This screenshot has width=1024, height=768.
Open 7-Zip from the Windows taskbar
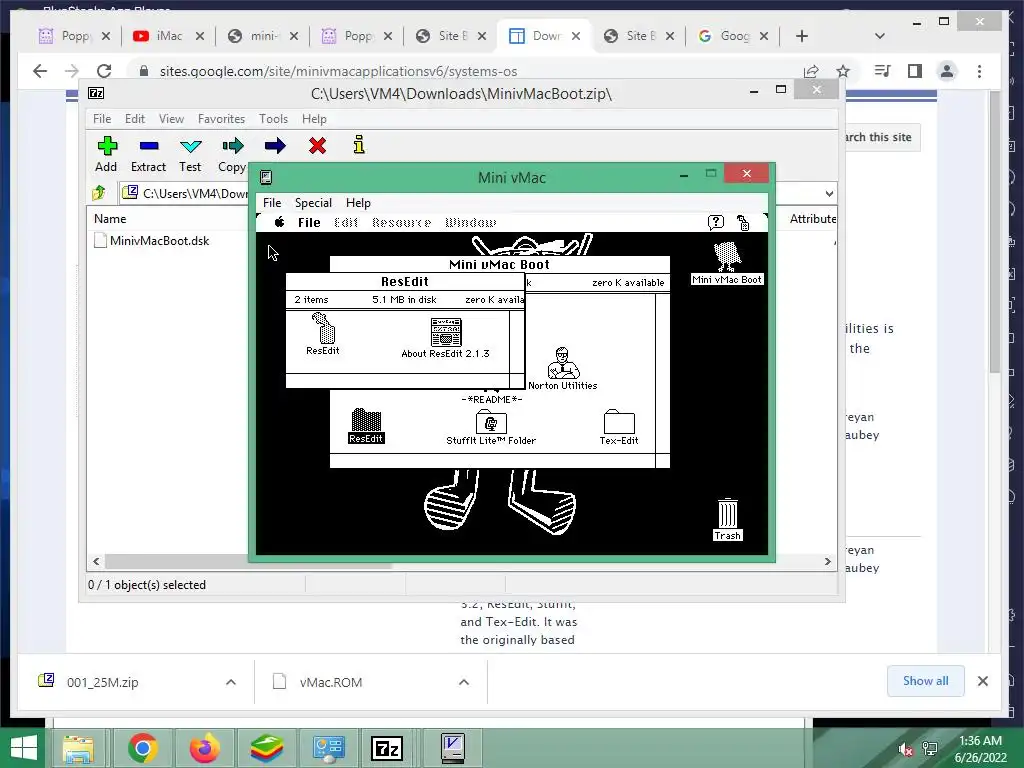387,748
